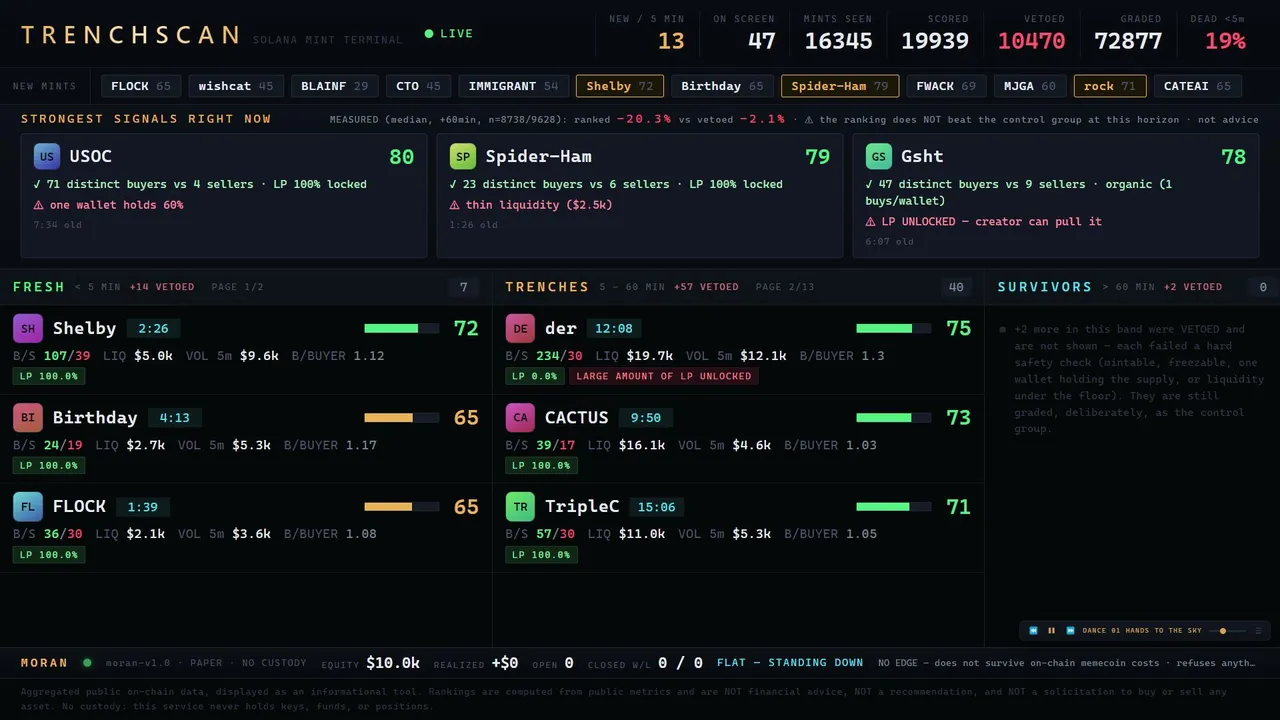
Task: Open the music player playlist menu
Action: coord(1258,631)
